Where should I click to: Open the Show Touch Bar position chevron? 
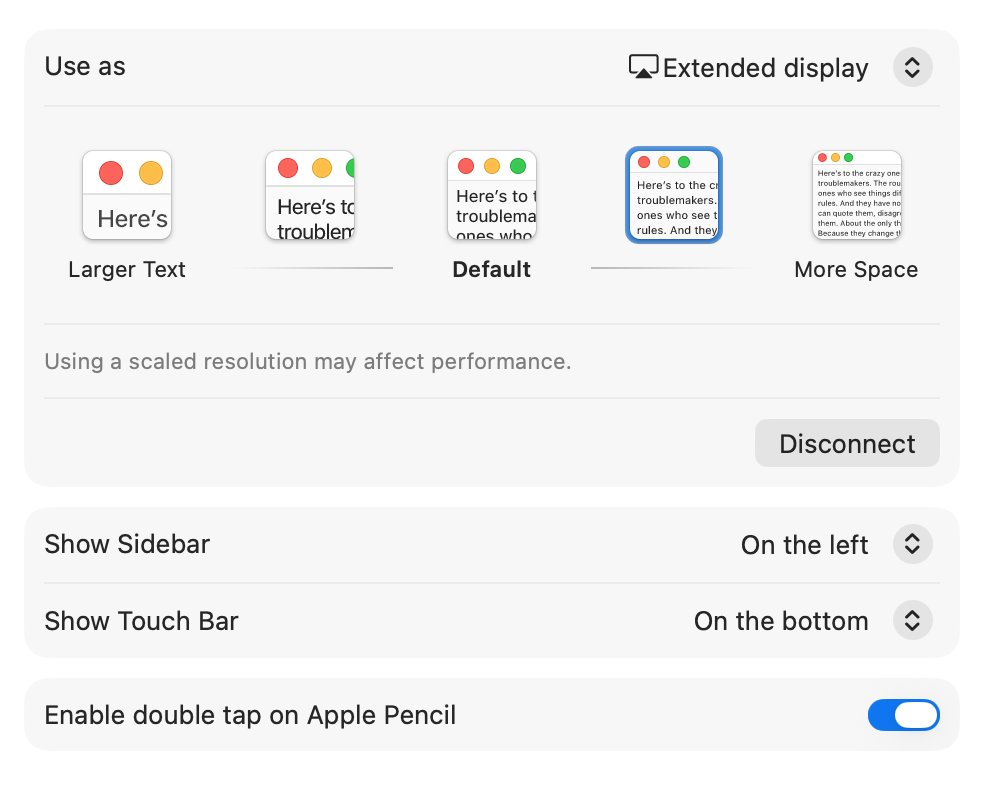(912, 620)
